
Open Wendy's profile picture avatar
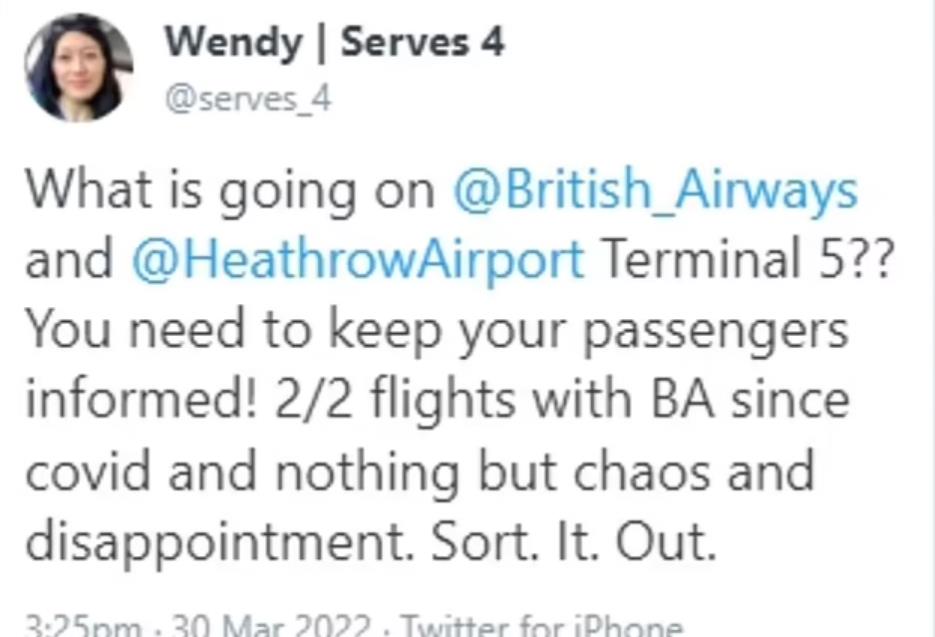coord(79,68)
